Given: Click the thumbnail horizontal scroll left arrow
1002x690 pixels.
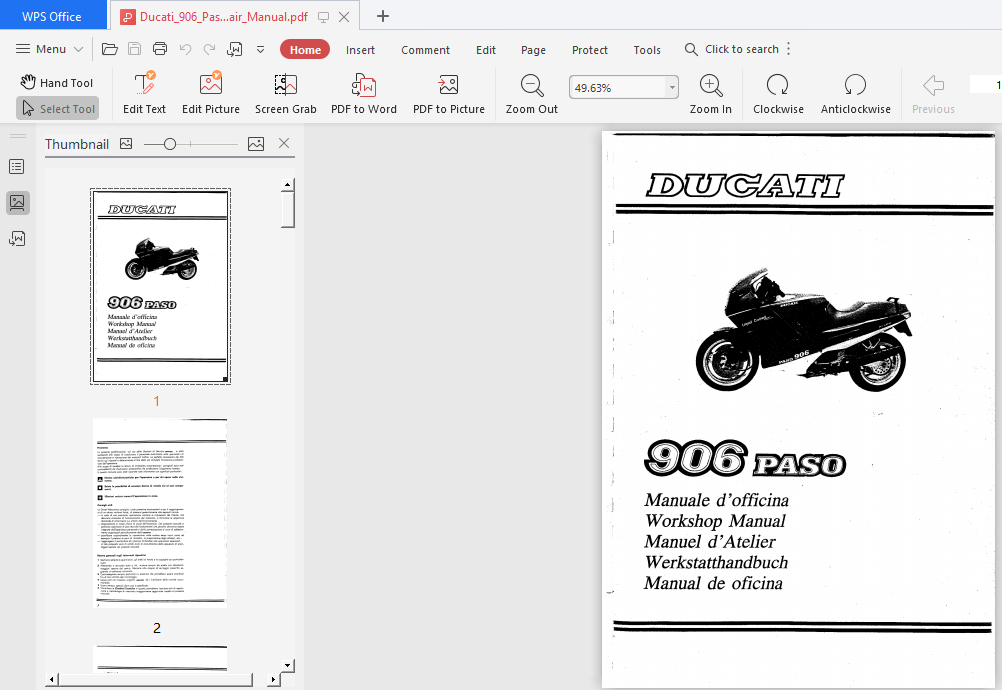Looking at the screenshot, I should tap(52, 679).
